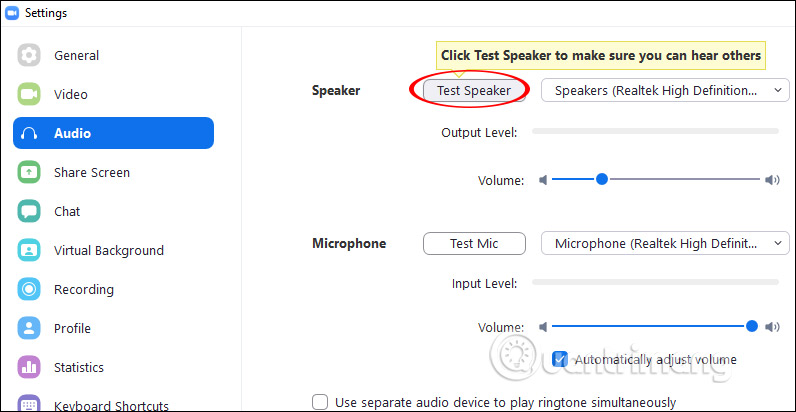The image size is (796, 412).
Task: Click the Test Mic button
Action: click(474, 243)
